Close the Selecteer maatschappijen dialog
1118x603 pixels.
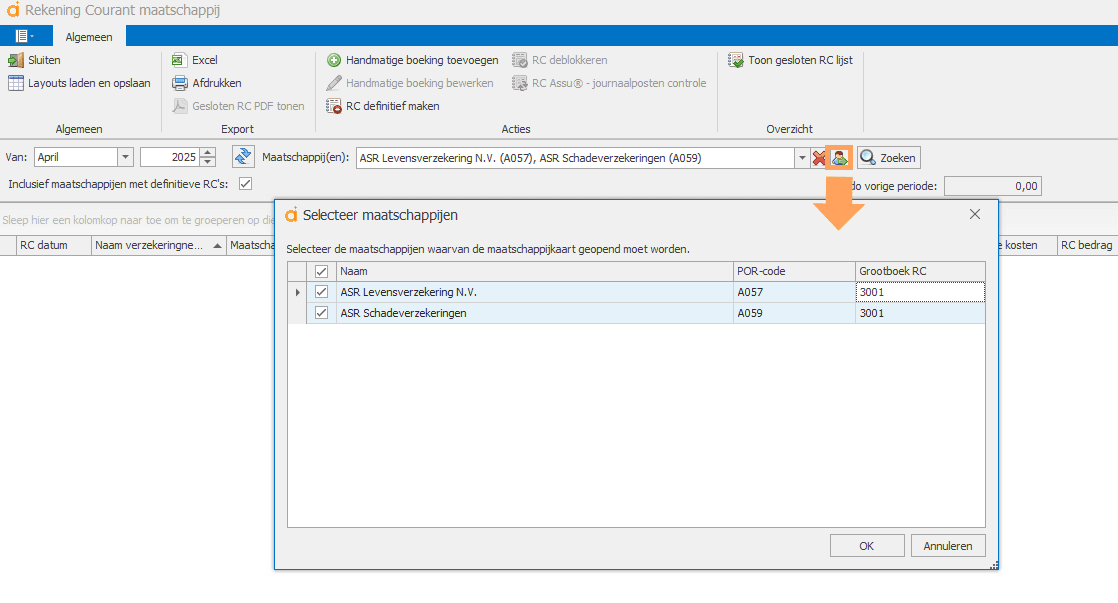click(x=975, y=215)
